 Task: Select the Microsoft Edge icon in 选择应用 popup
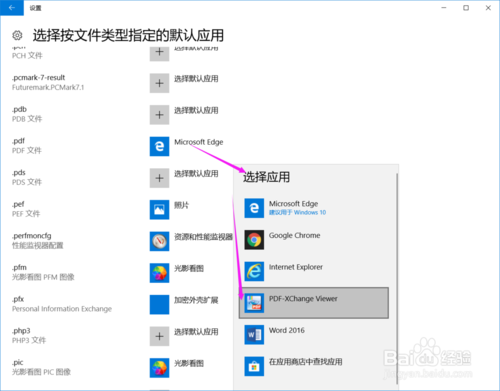pyautogui.click(x=254, y=208)
